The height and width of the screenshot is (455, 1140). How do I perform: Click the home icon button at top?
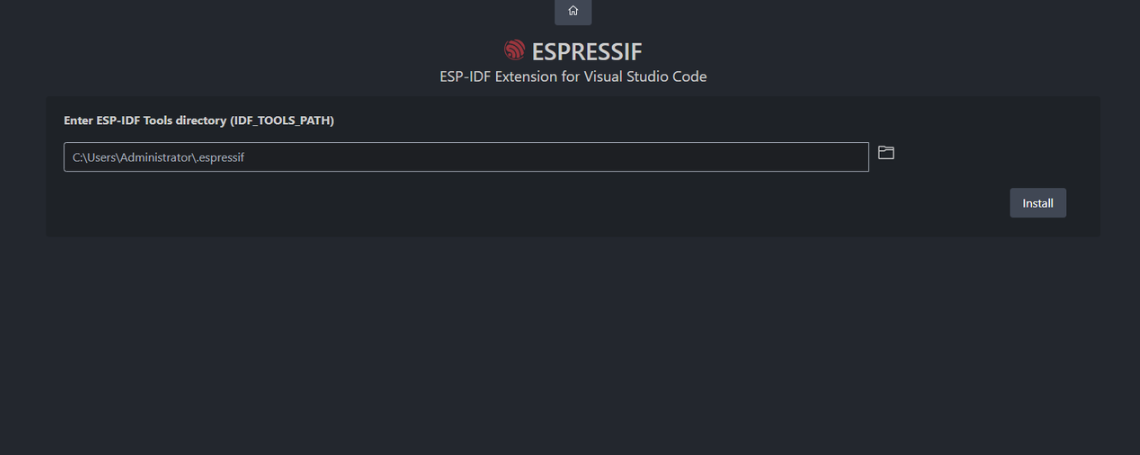[573, 11]
